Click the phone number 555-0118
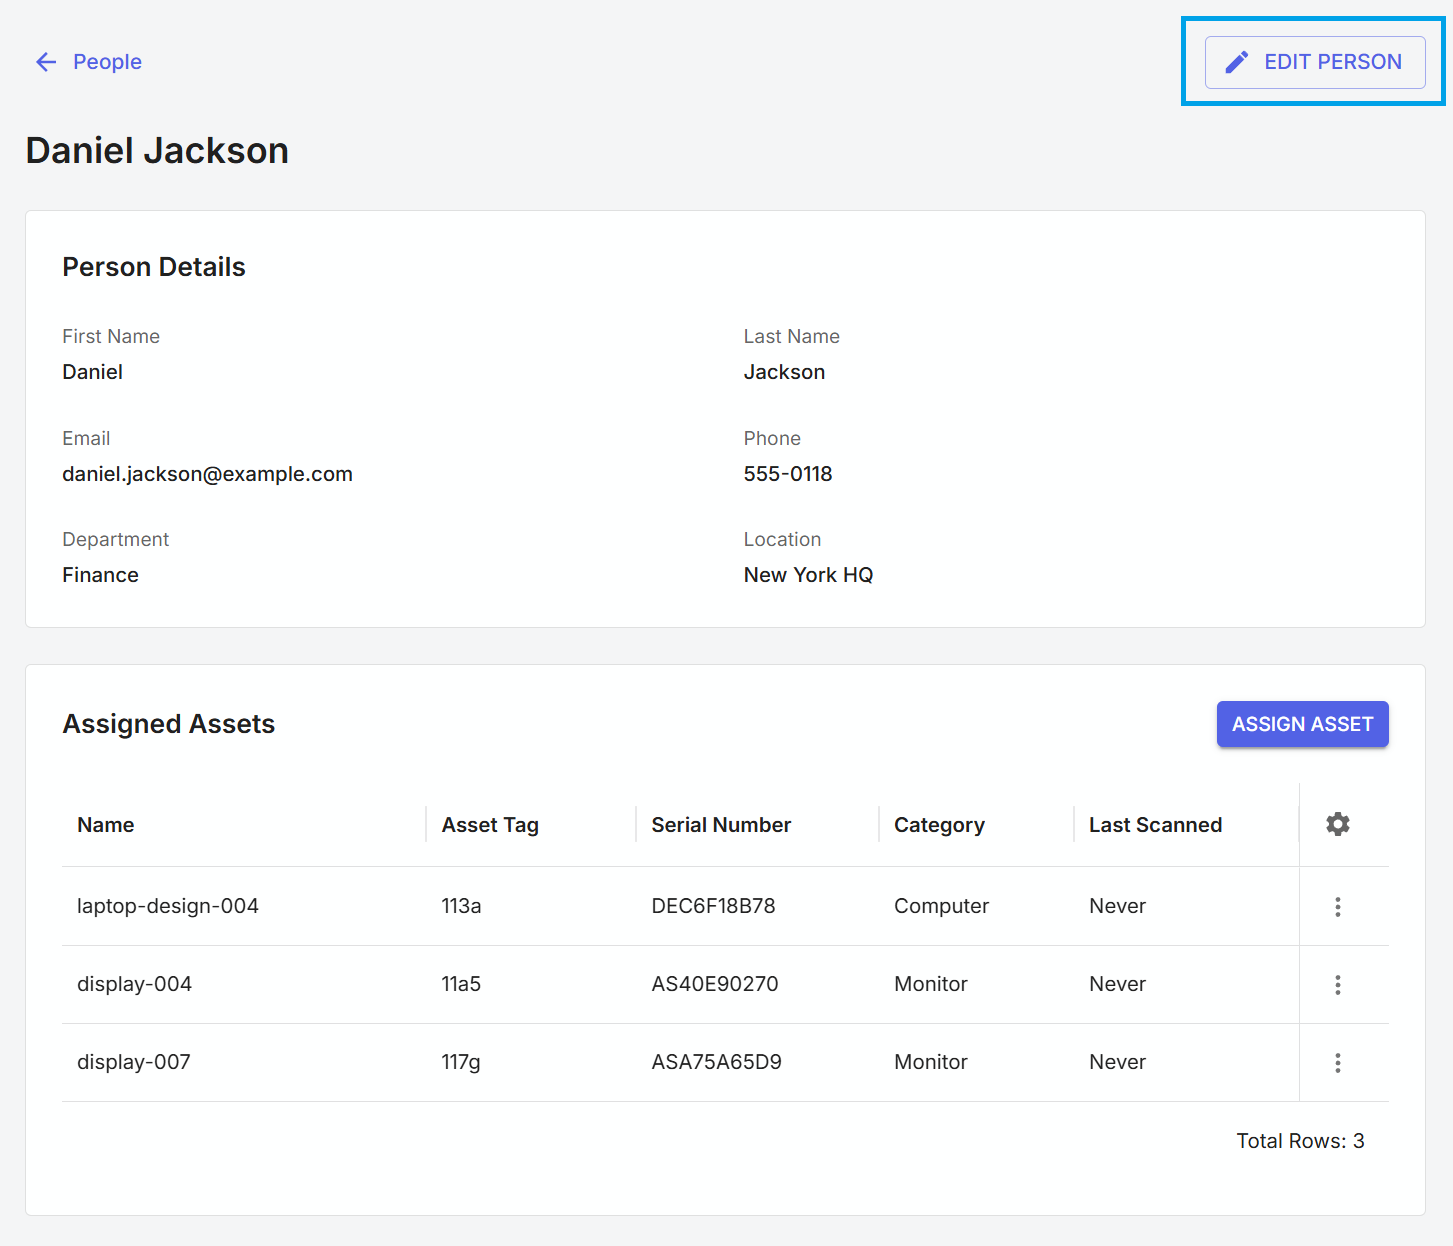 click(788, 474)
